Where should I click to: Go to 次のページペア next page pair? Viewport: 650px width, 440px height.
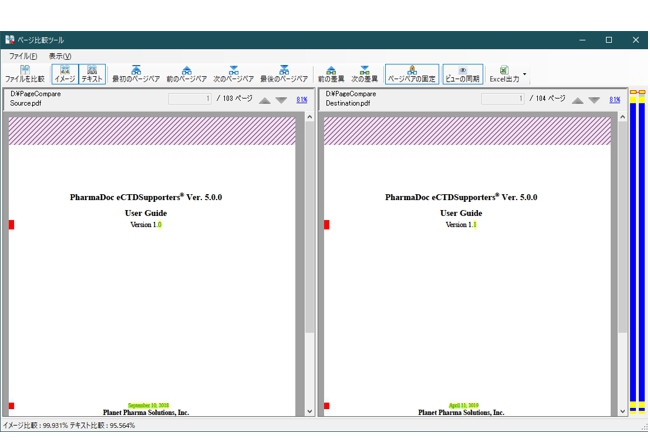(233, 74)
